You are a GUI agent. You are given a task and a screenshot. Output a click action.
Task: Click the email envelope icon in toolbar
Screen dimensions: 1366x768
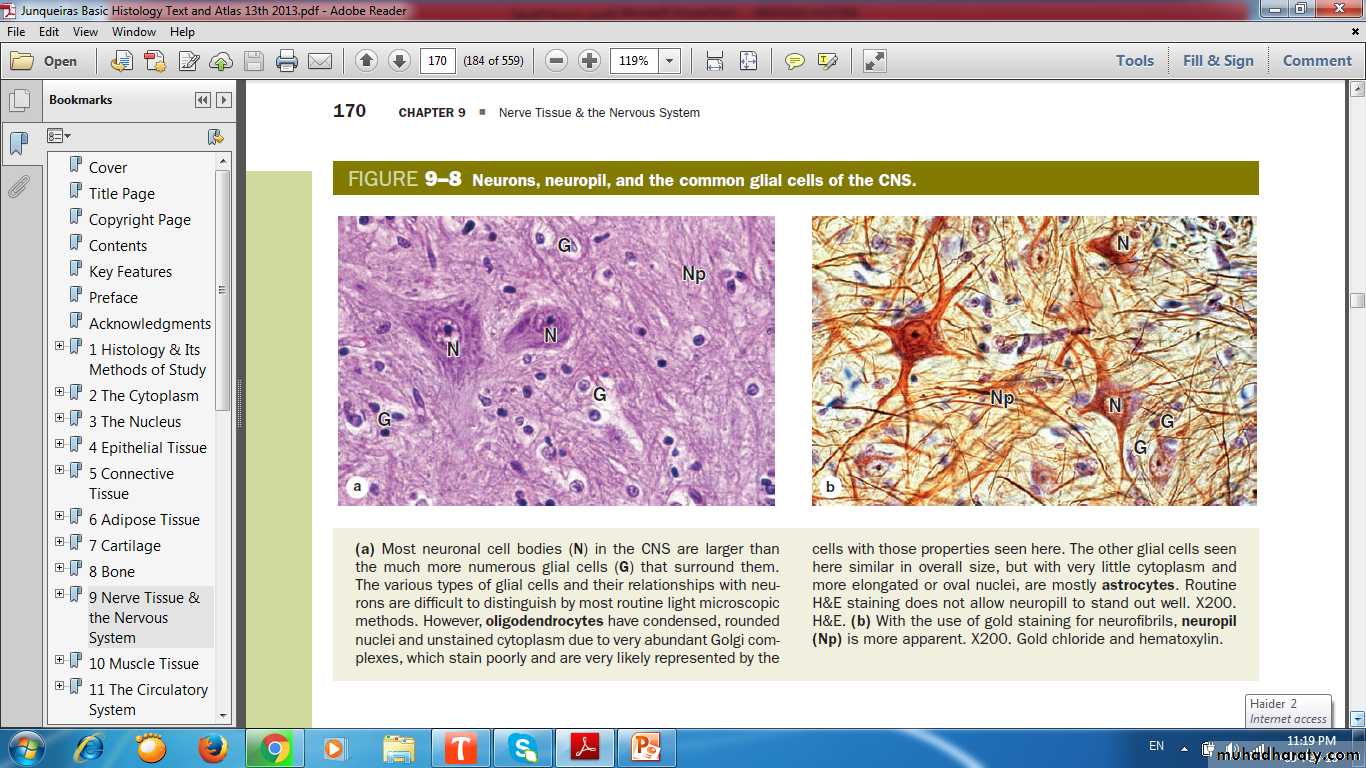320,61
